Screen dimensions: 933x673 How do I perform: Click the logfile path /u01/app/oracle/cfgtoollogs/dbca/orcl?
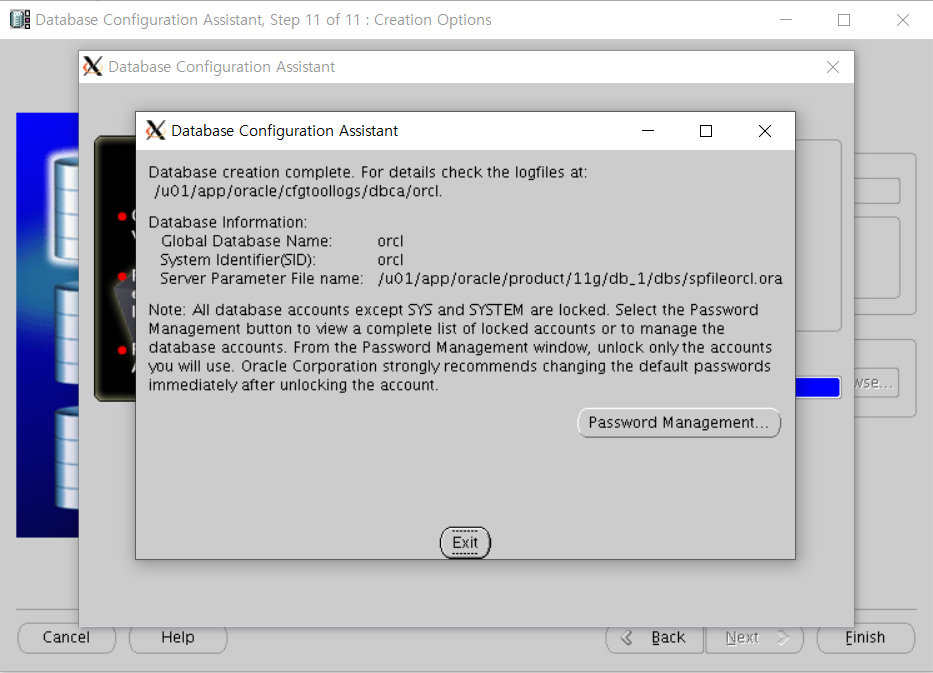point(298,191)
